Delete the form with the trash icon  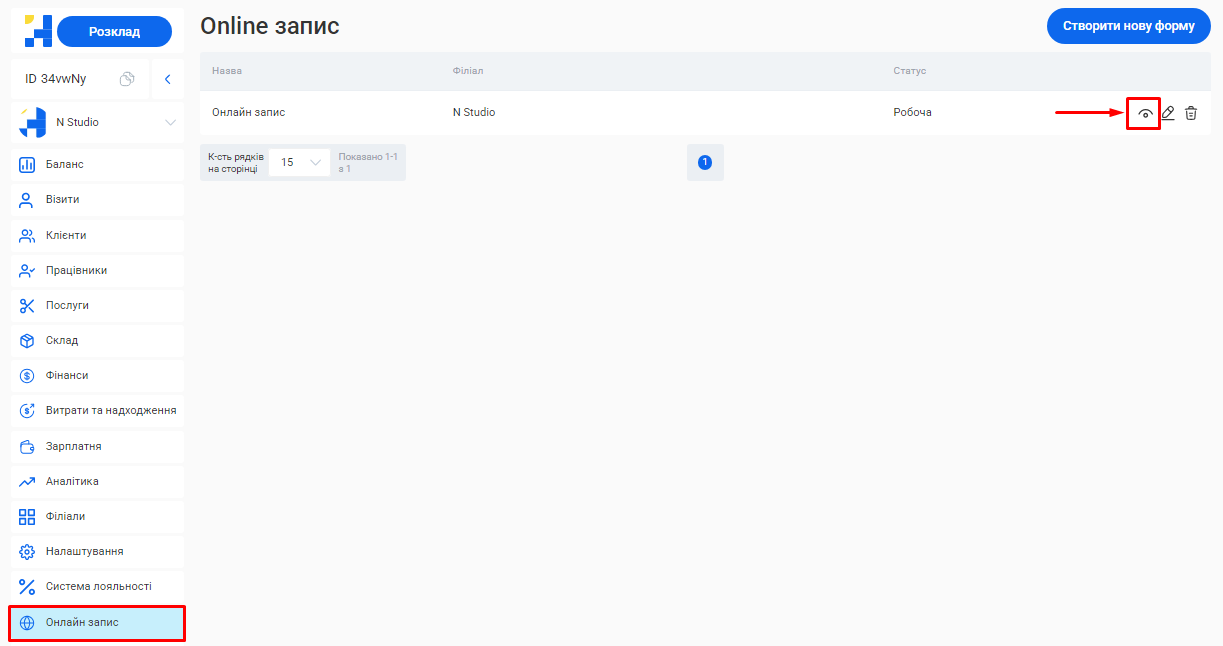[x=1191, y=113]
